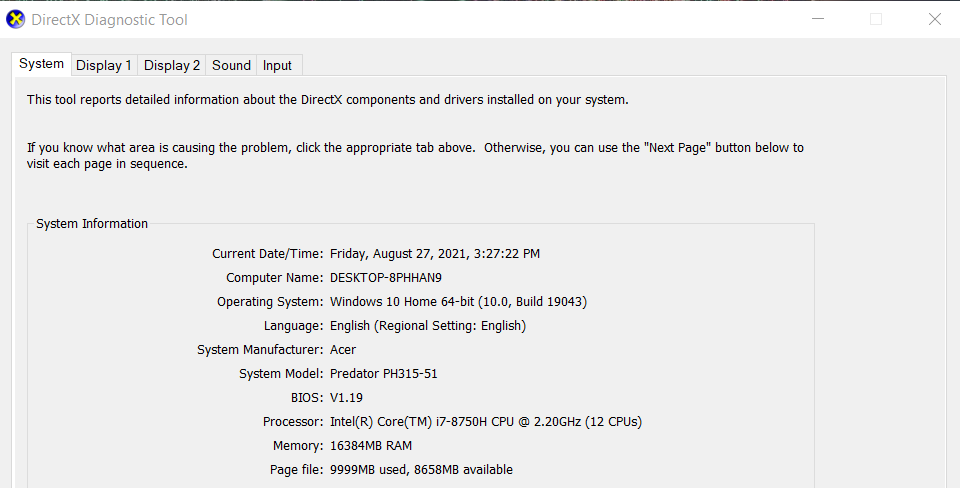
Task: Click the Current Date/Time value
Action: pyautogui.click(x=435, y=253)
